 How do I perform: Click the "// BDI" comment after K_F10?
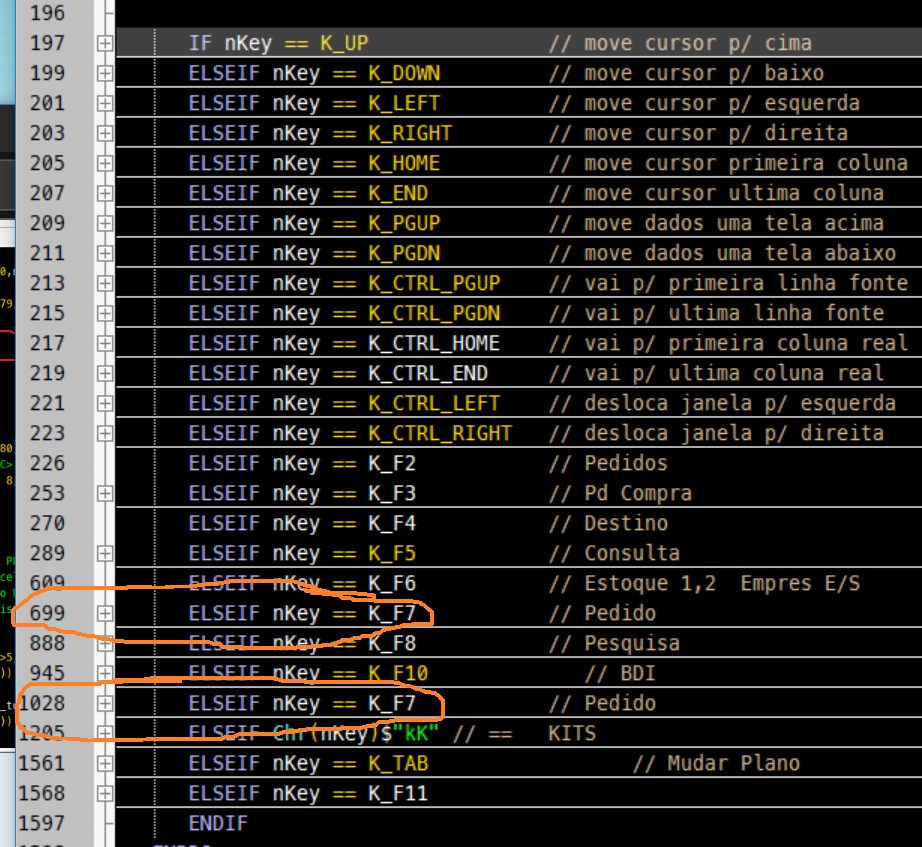620,673
